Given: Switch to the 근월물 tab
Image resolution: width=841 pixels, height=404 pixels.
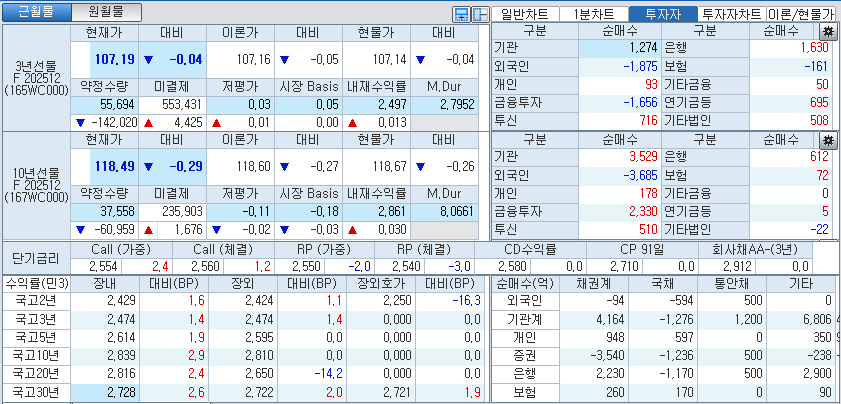Looking at the screenshot, I should pos(36,12).
